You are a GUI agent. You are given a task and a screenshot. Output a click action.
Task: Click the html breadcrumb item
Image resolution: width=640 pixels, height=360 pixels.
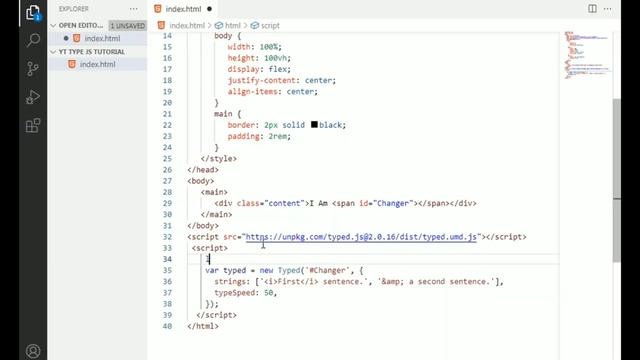228,25
